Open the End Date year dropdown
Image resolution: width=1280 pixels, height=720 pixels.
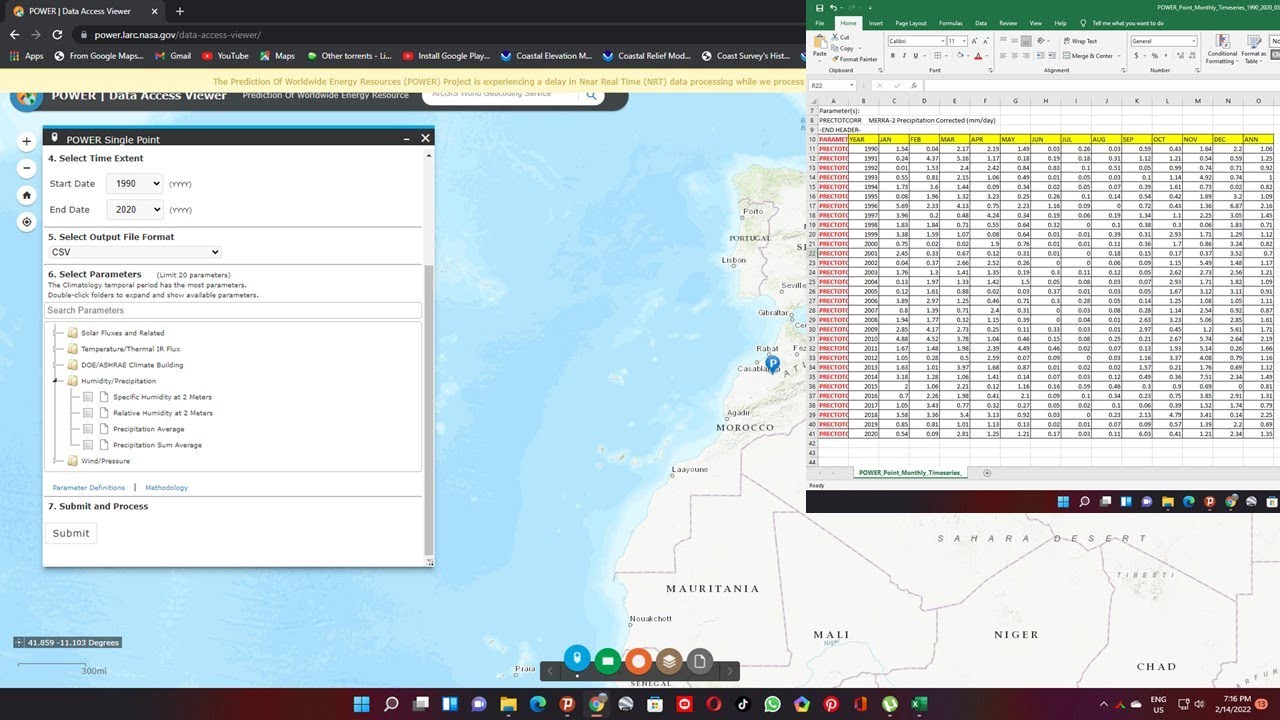[135, 210]
